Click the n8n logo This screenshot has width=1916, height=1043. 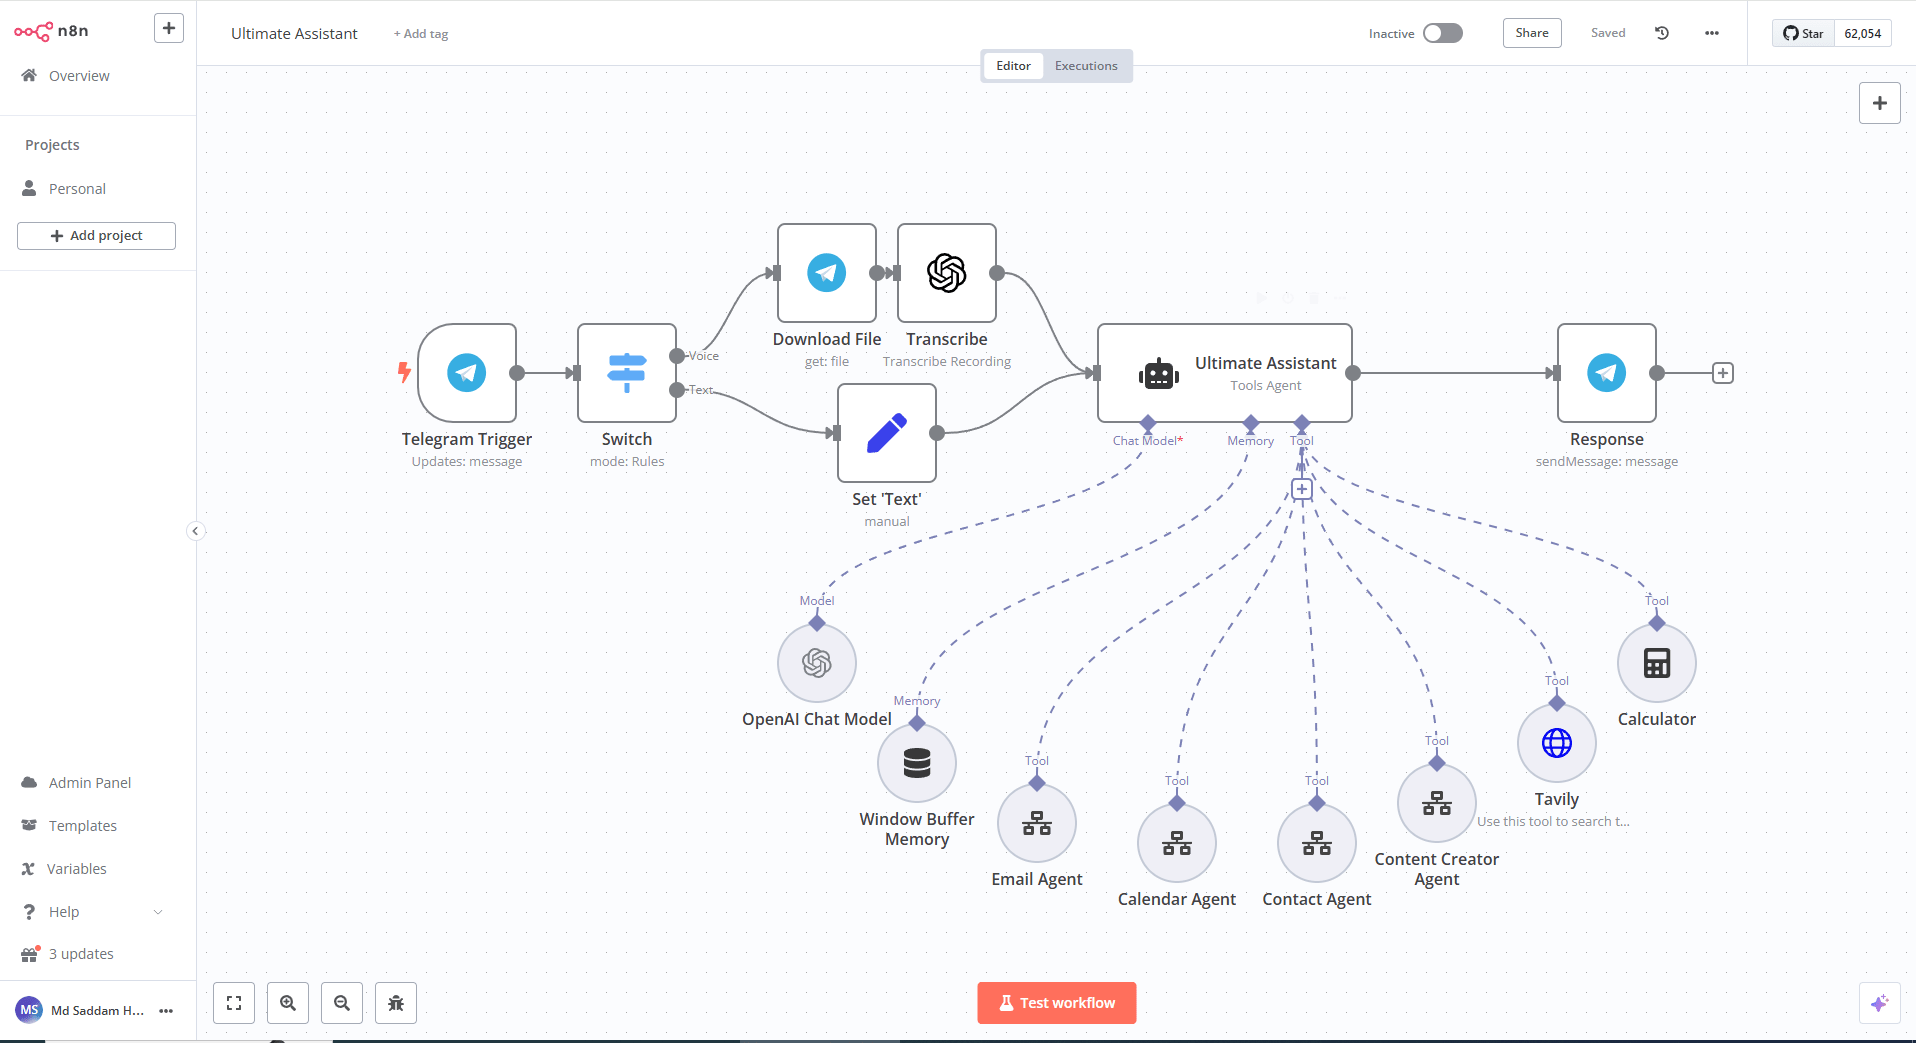point(52,31)
